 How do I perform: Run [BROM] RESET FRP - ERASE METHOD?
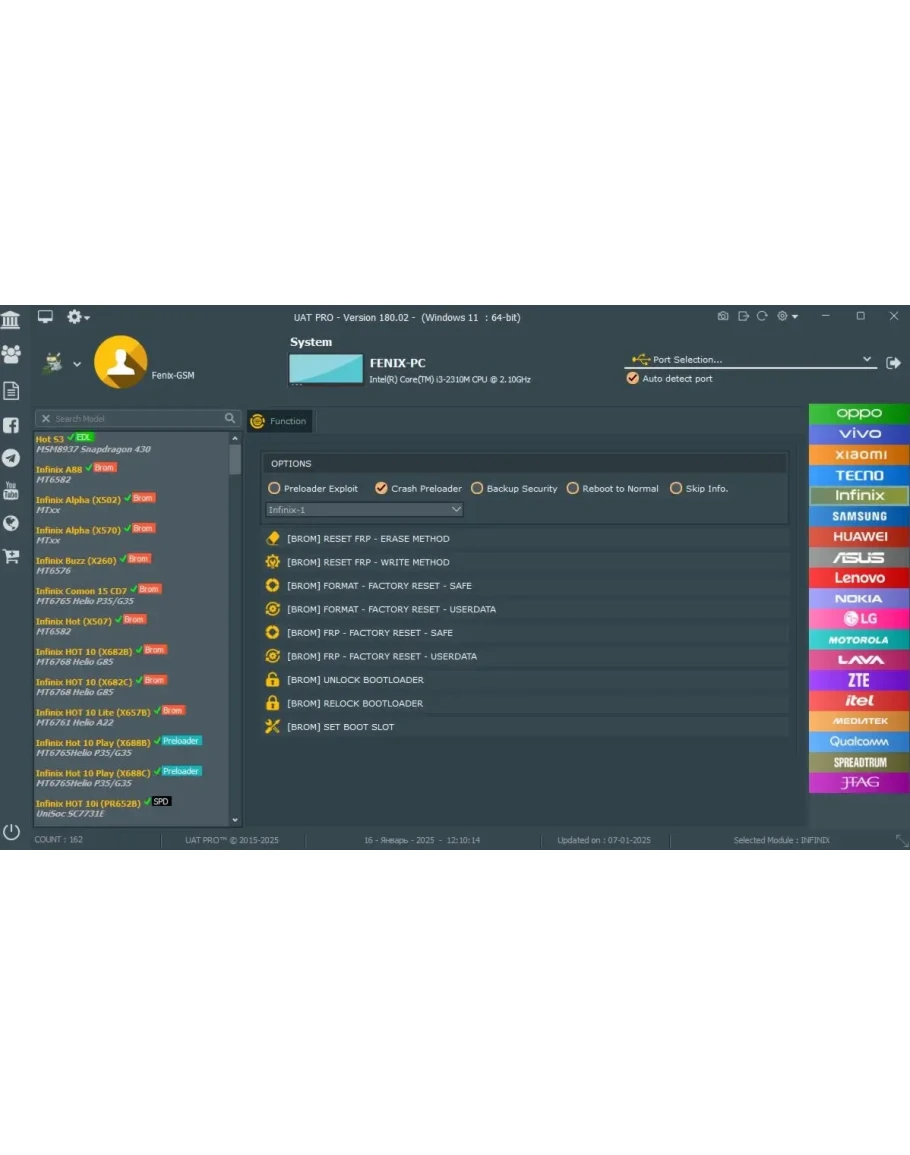click(x=367, y=539)
